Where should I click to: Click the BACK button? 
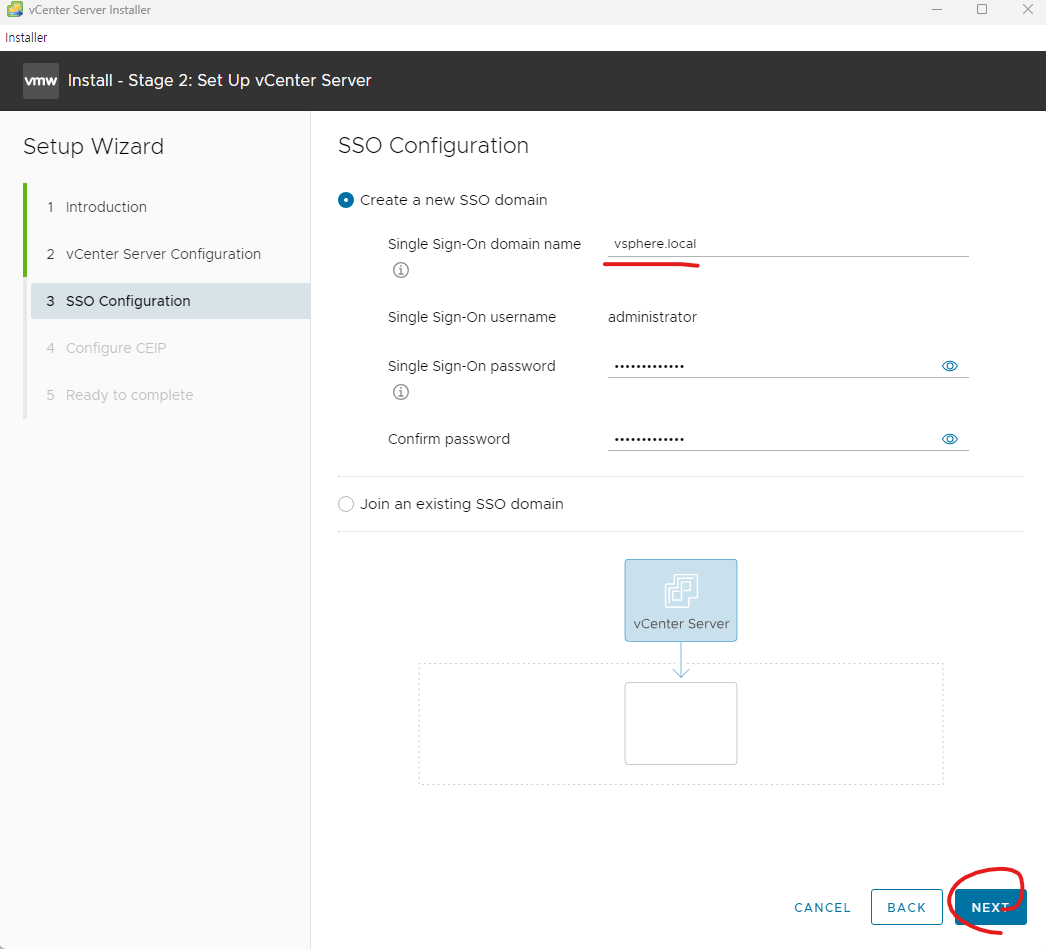tap(907, 907)
